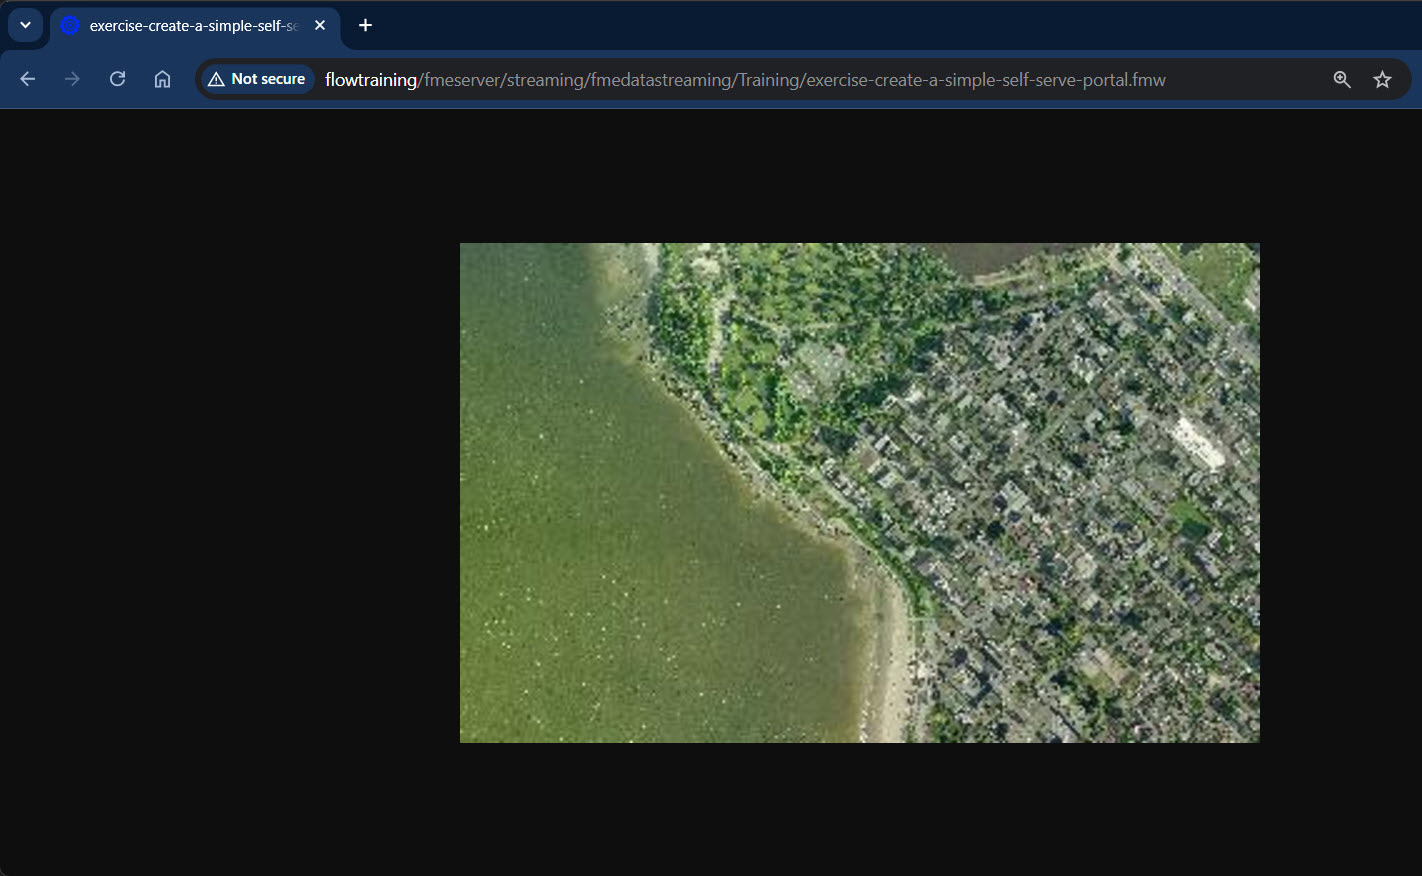
Task: Click the Not secure badge for site details
Action: (x=257, y=78)
